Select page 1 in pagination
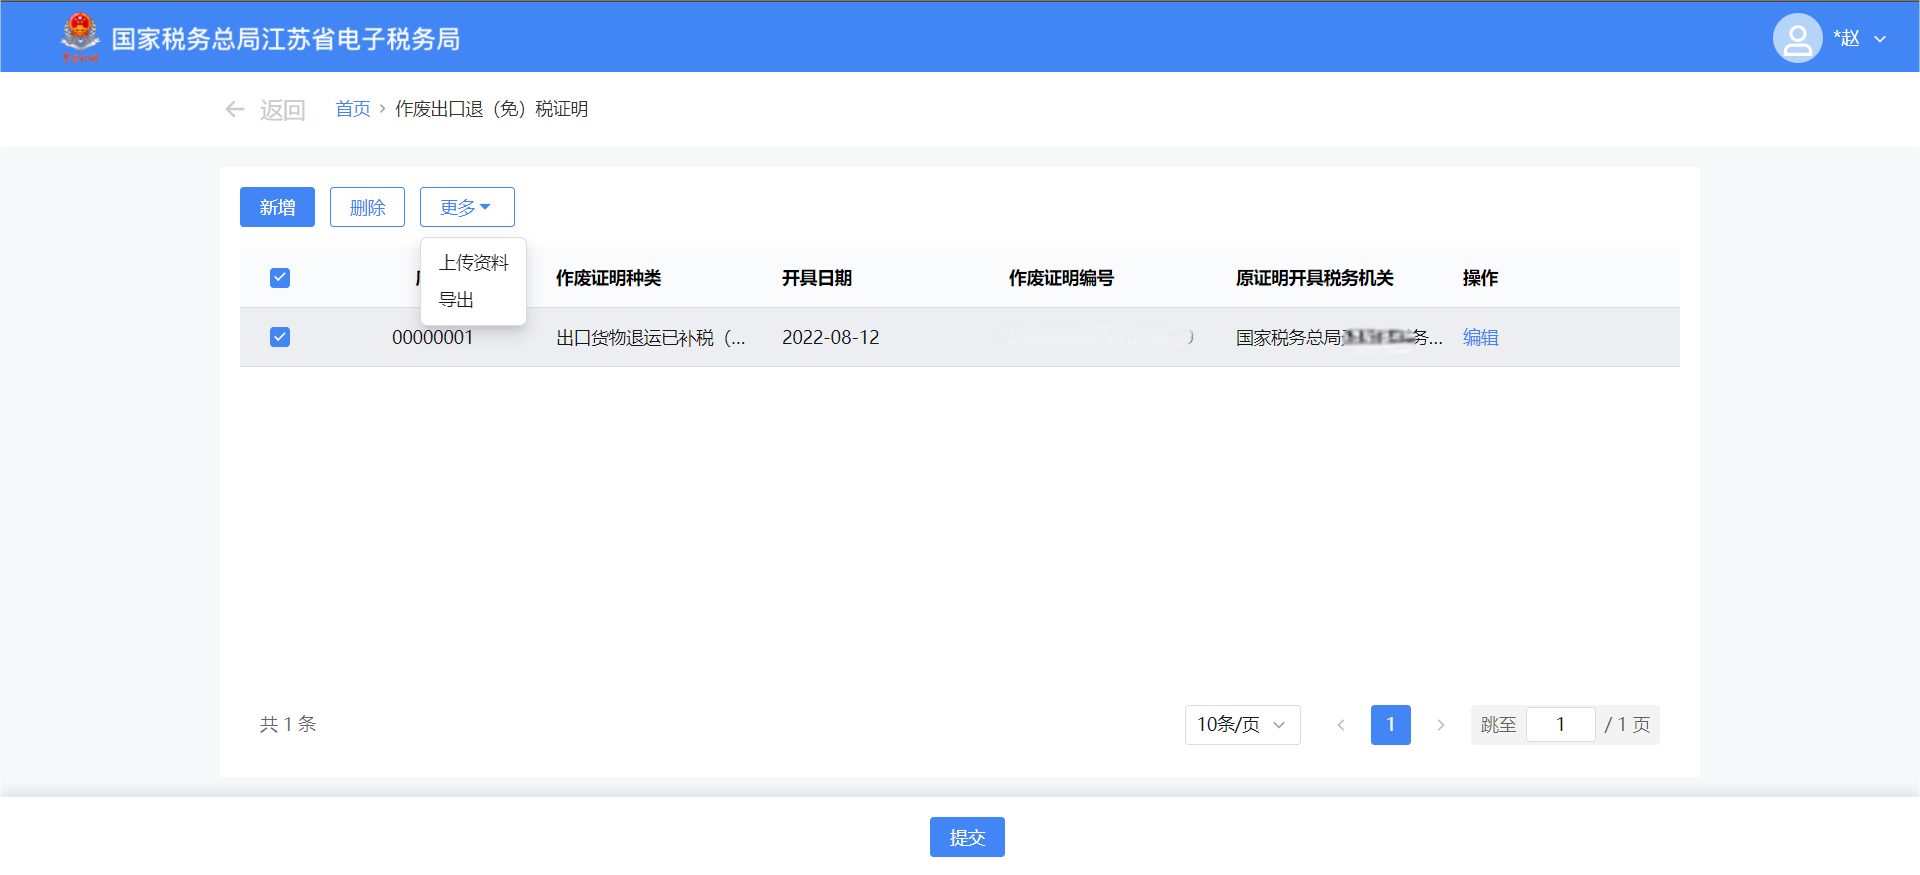 1390,725
